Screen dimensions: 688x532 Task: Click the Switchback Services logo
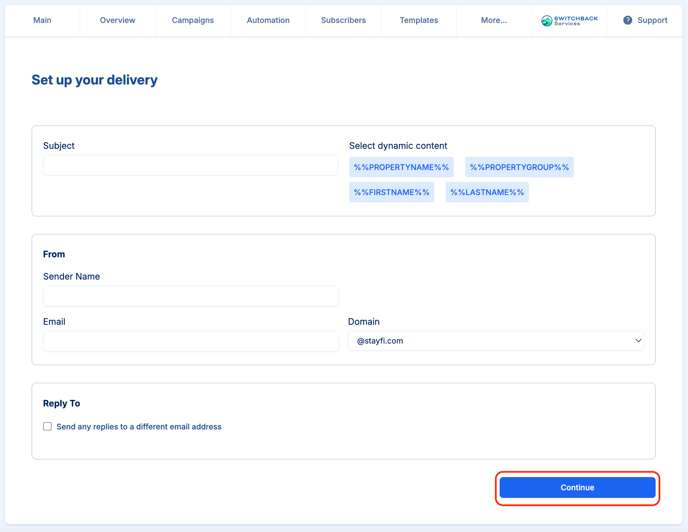(x=569, y=20)
